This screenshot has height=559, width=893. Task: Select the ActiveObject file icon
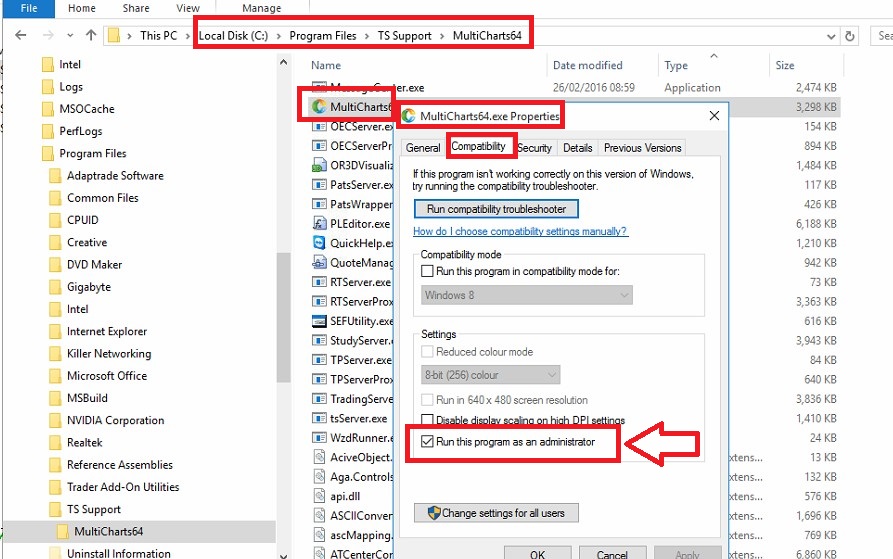pos(319,457)
